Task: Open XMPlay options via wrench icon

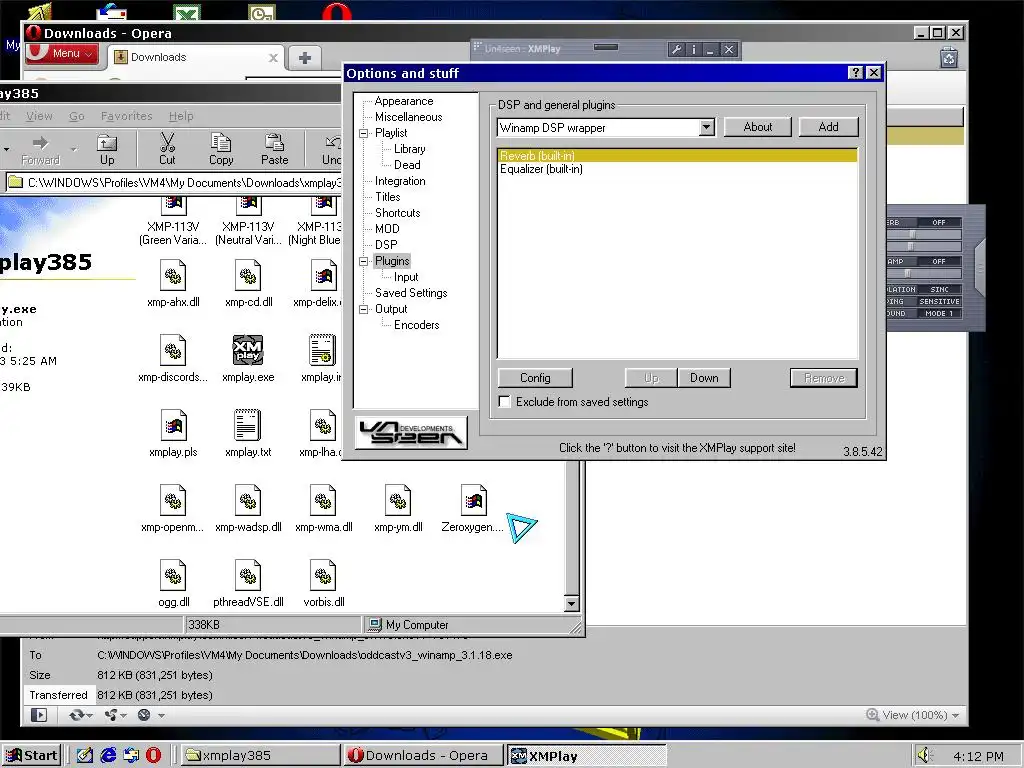Action: [677, 49]
